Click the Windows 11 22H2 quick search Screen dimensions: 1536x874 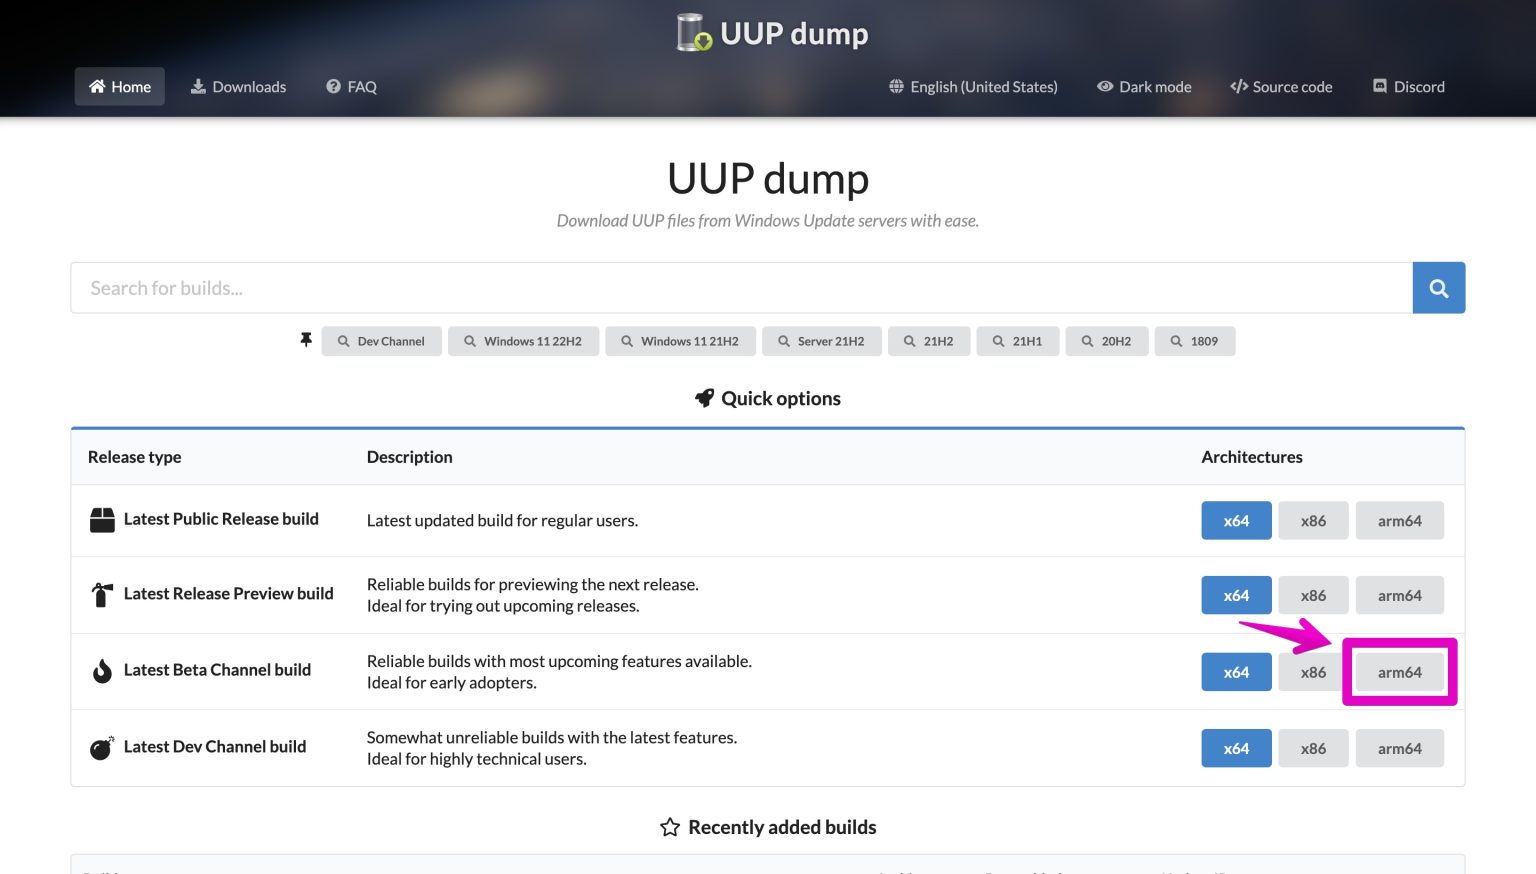click(523, 341)
